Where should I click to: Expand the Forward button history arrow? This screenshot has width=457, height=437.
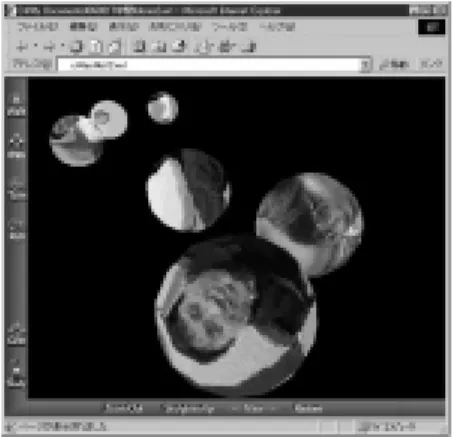(x=62, y=45)
